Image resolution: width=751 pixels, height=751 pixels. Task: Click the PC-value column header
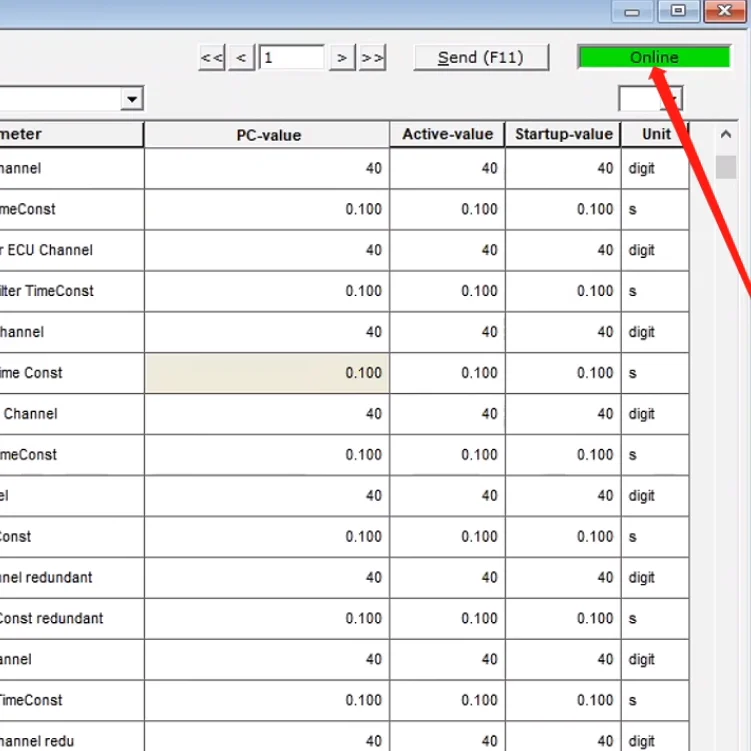267,135
